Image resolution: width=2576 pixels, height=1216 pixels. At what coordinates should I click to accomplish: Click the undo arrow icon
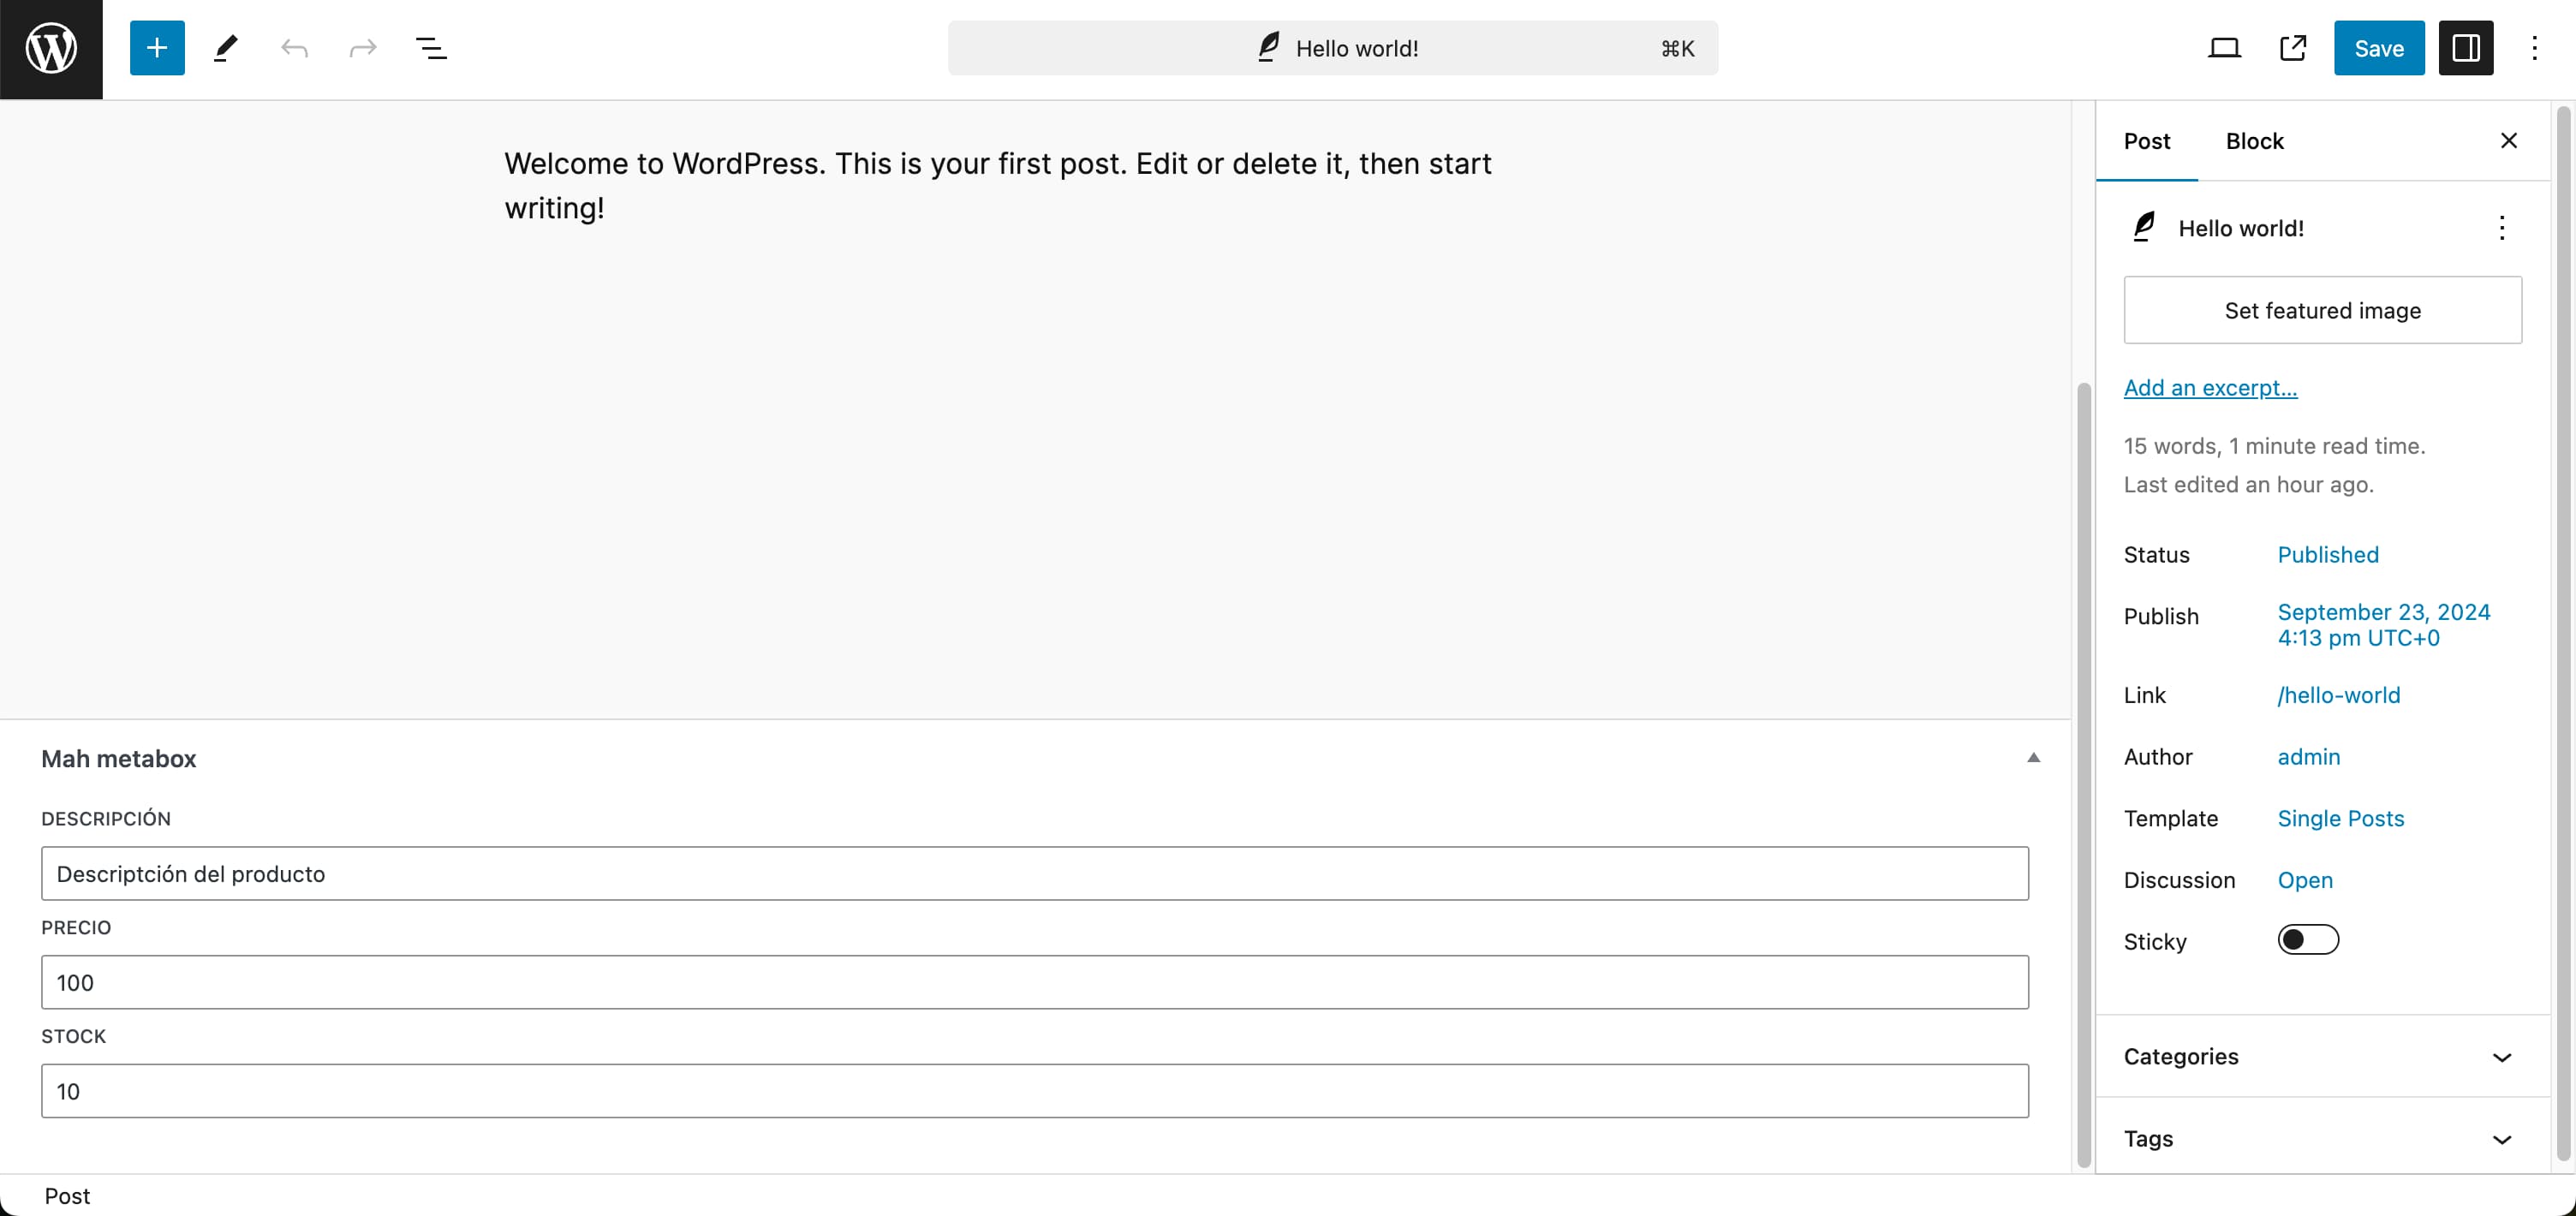[x=295, y=48]
